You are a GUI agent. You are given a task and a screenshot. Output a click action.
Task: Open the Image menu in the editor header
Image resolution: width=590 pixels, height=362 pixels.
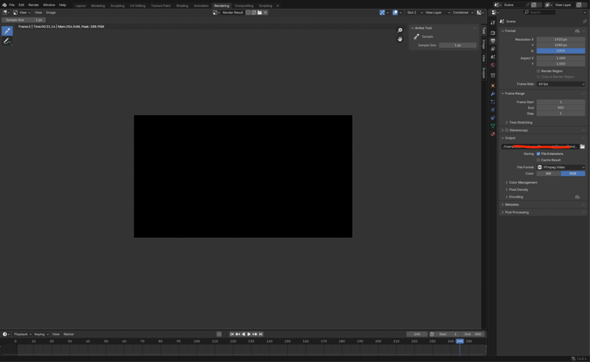click(x=51, y=12)
